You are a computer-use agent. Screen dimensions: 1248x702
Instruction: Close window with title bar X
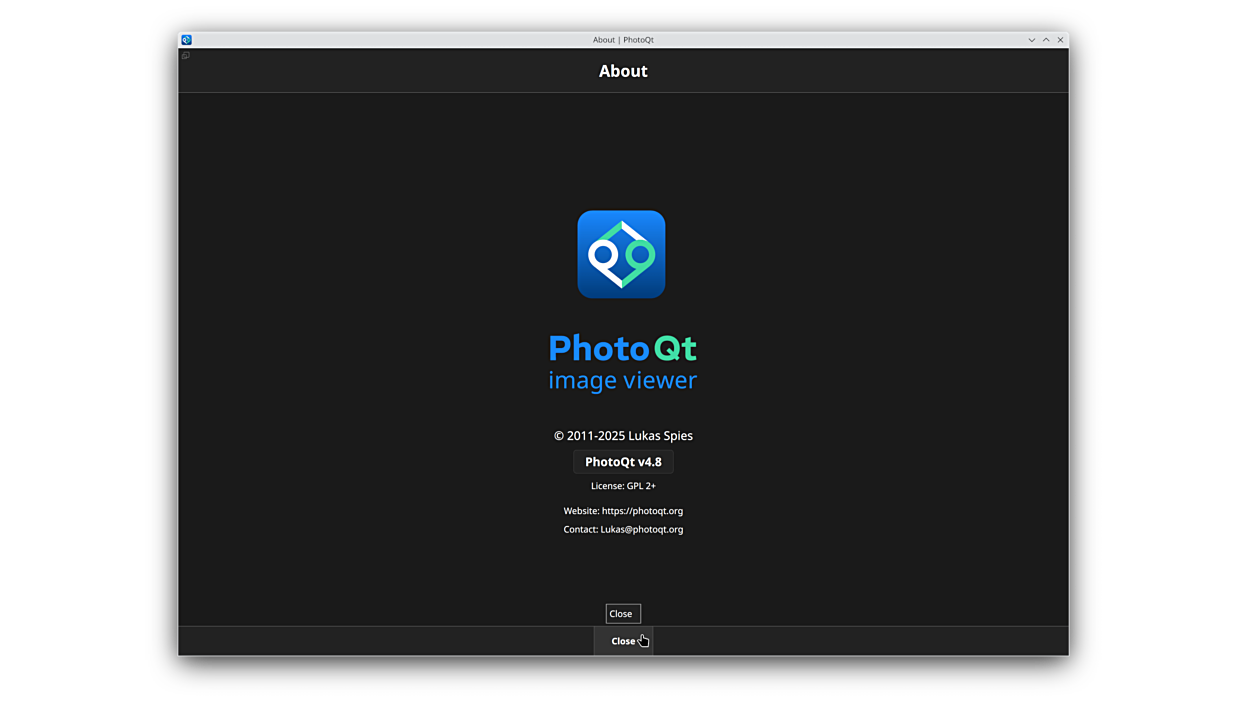(x=1060, y=40)
